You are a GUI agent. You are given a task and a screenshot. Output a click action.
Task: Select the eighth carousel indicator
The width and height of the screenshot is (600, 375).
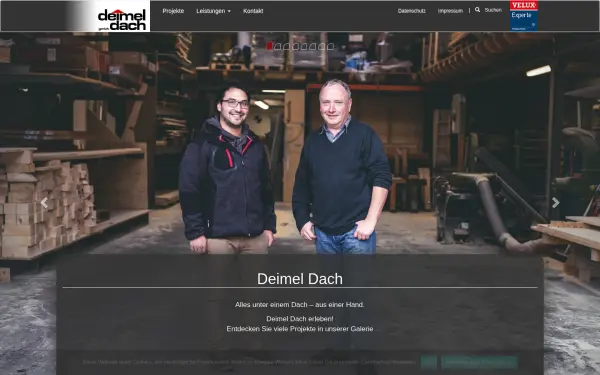point(331,46)
